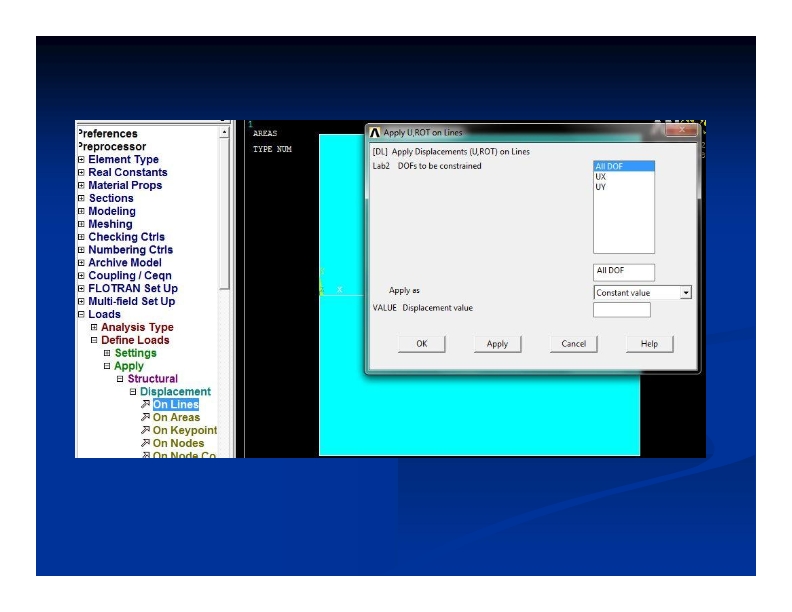Open On Areas displacement option

click(x=176, y=418)
